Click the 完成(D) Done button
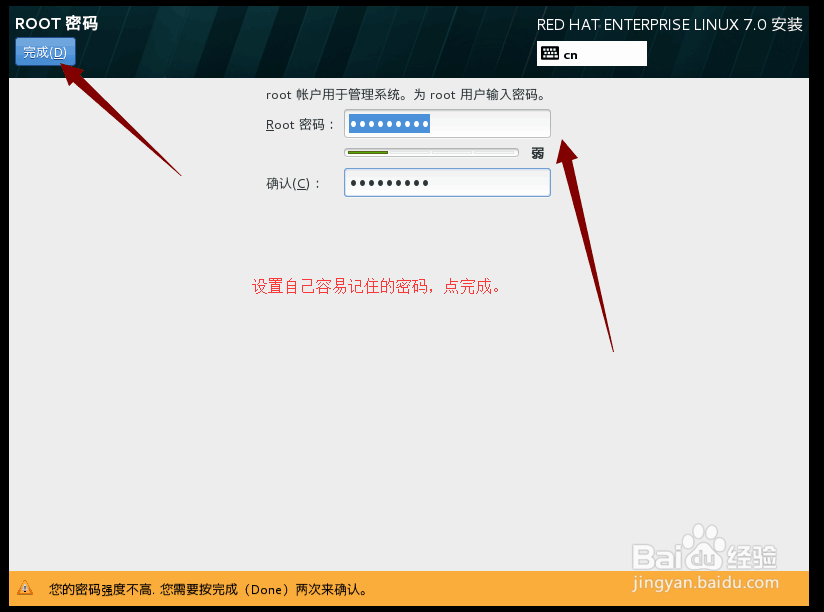 [45, 52]
